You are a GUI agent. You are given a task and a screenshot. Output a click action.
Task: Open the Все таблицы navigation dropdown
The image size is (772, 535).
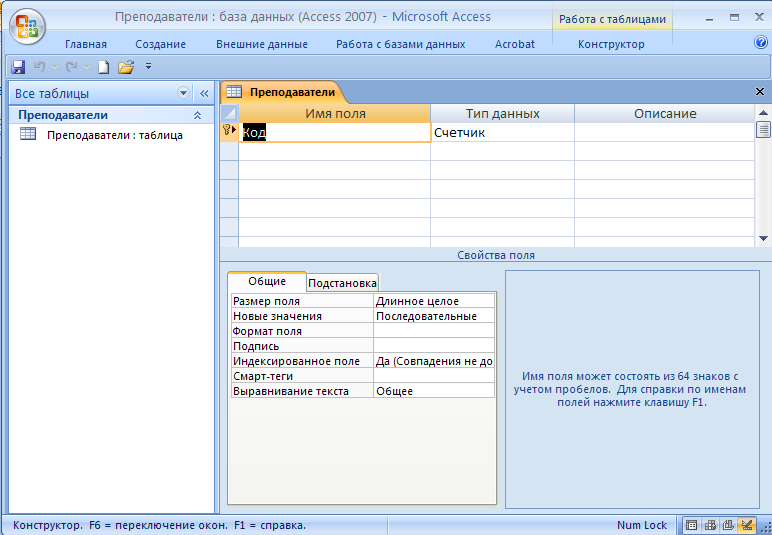[183, 93]
